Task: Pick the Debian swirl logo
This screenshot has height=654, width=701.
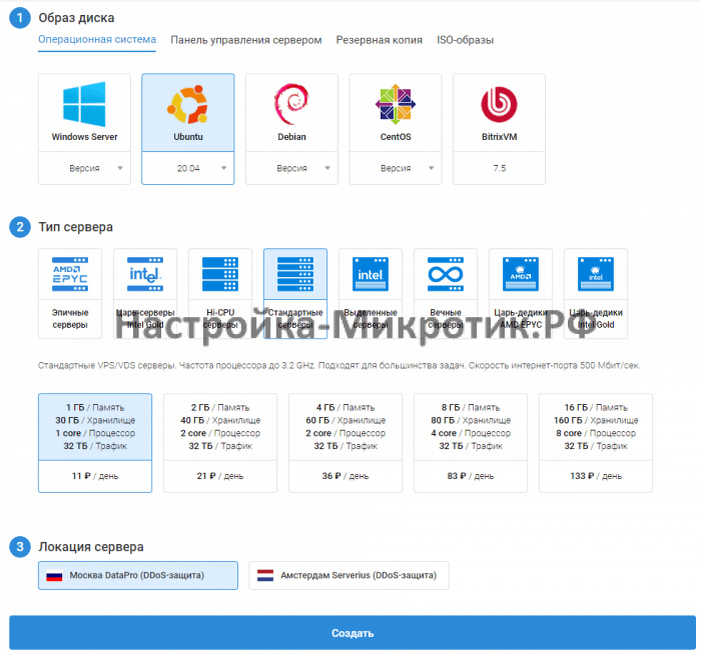Action: tap(291, 104)
